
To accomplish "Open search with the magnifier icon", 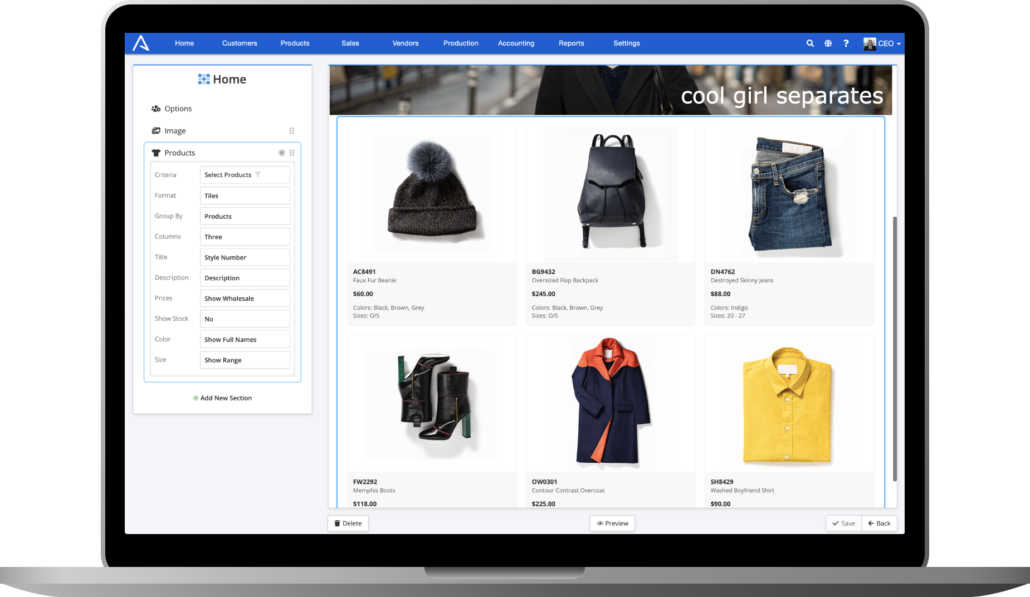I will coord(810,43).
